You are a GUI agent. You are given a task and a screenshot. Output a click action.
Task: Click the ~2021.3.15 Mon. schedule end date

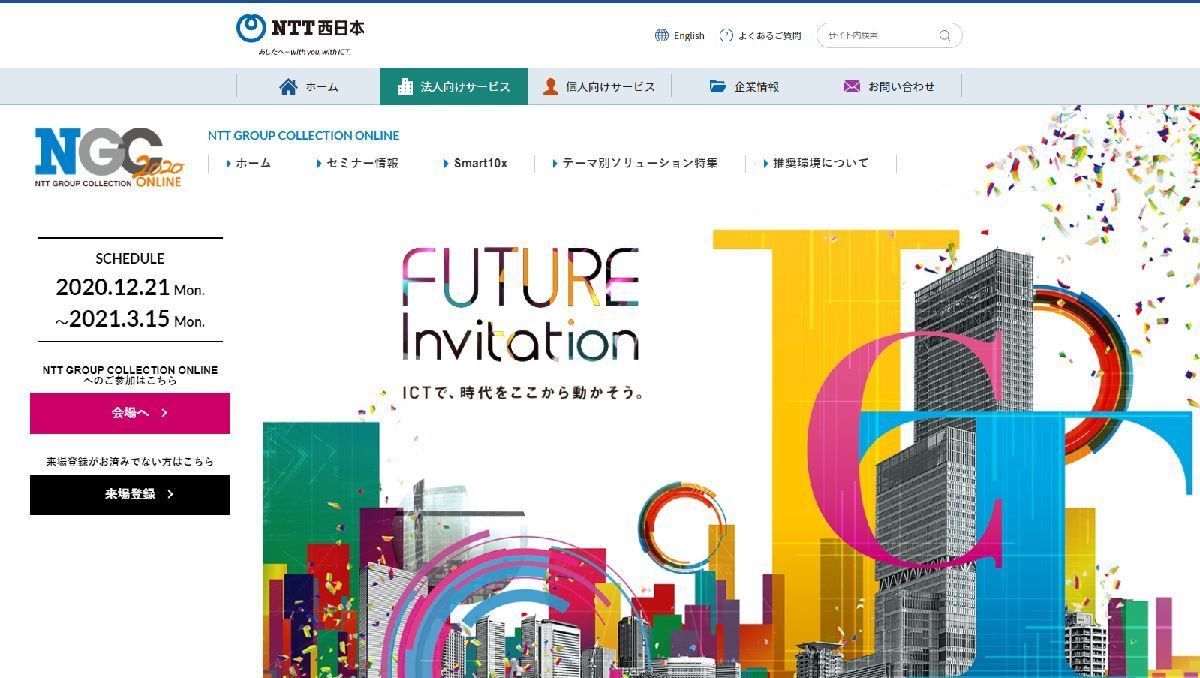(x=130, y=320)
